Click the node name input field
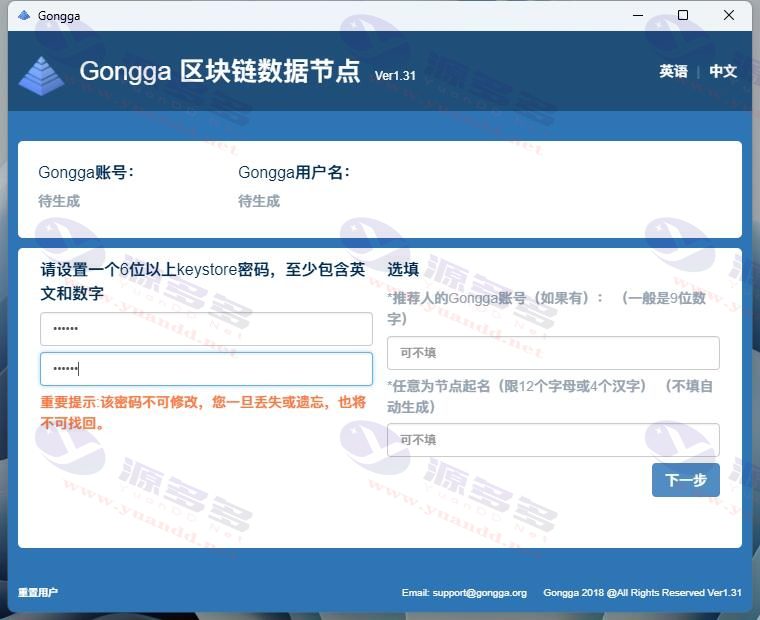The height and width of the screenshot is (620, 760). (x=553, y=440)
